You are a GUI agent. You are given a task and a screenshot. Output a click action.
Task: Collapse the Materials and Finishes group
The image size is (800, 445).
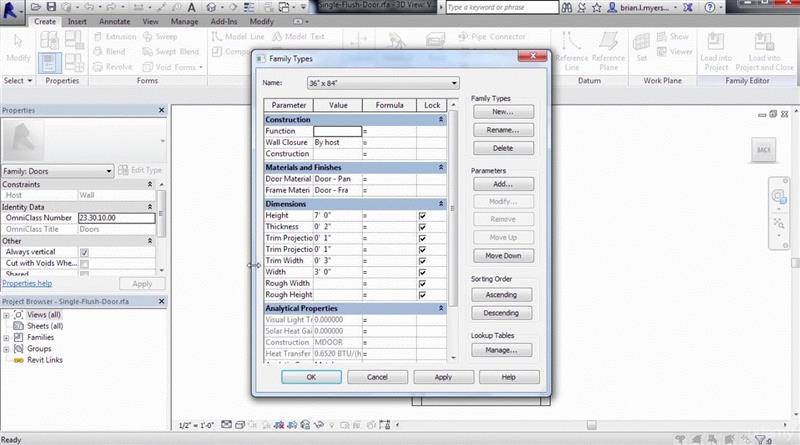[441, 167]
